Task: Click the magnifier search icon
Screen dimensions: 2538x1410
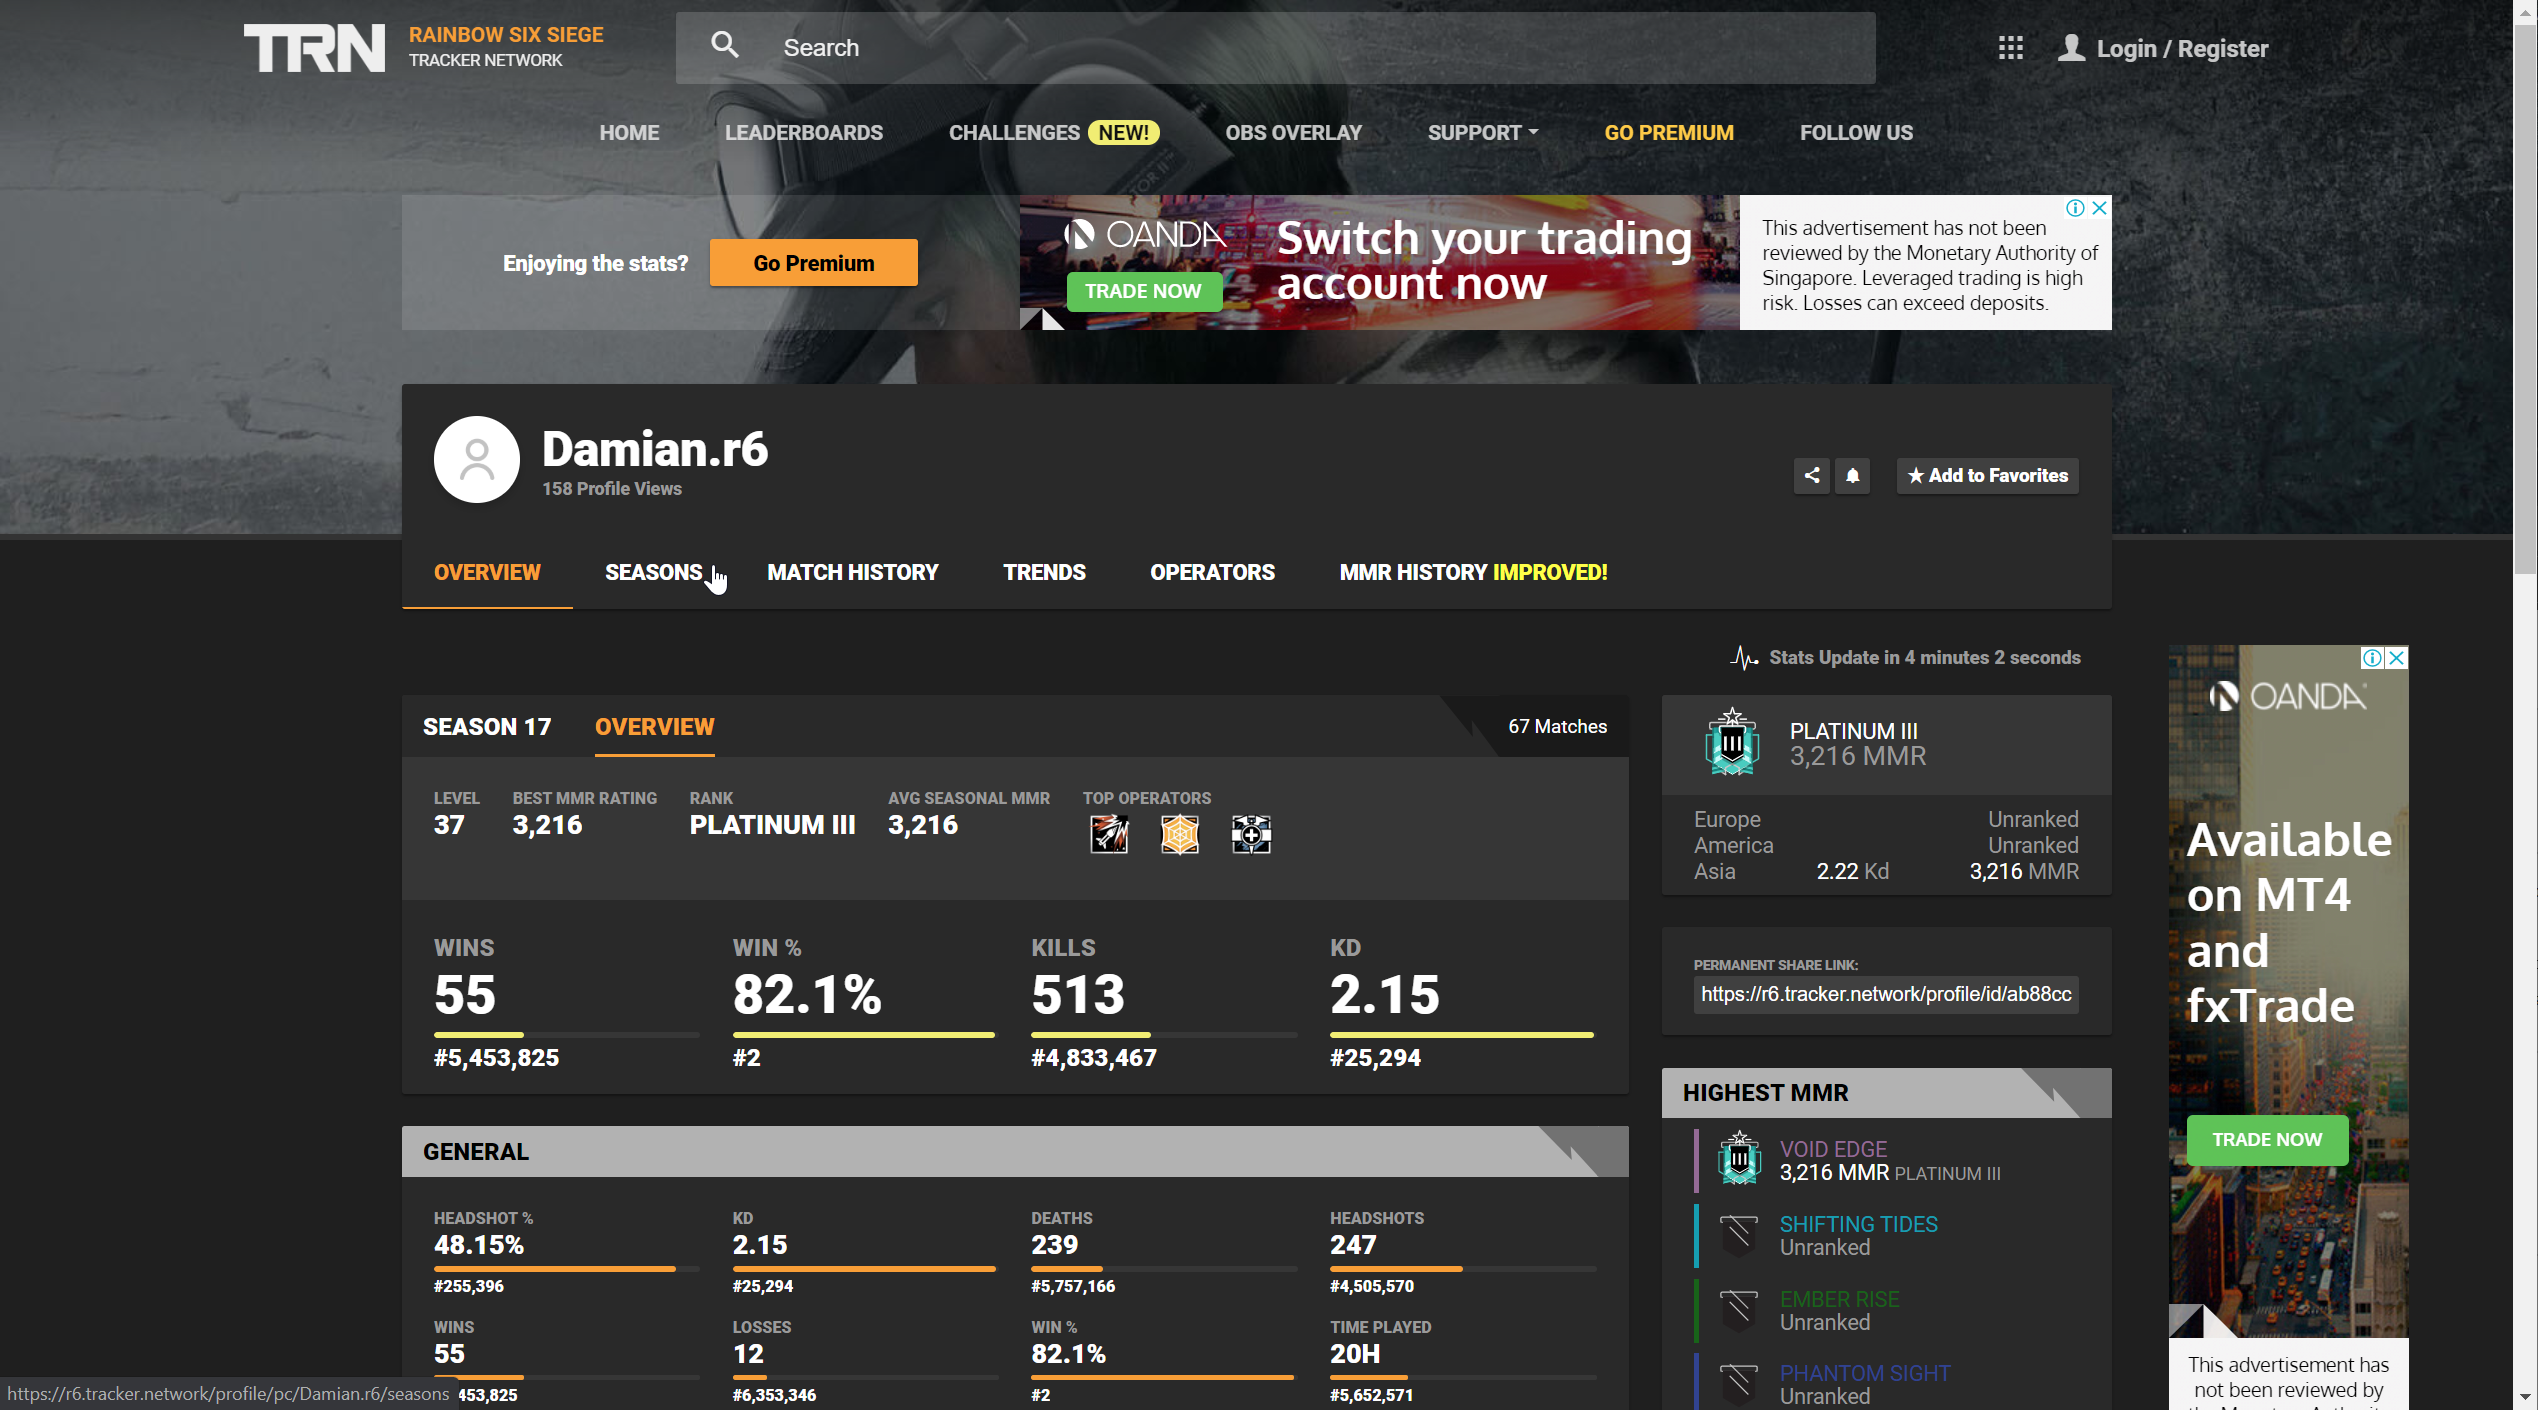Action: click(x=725, y=45)
